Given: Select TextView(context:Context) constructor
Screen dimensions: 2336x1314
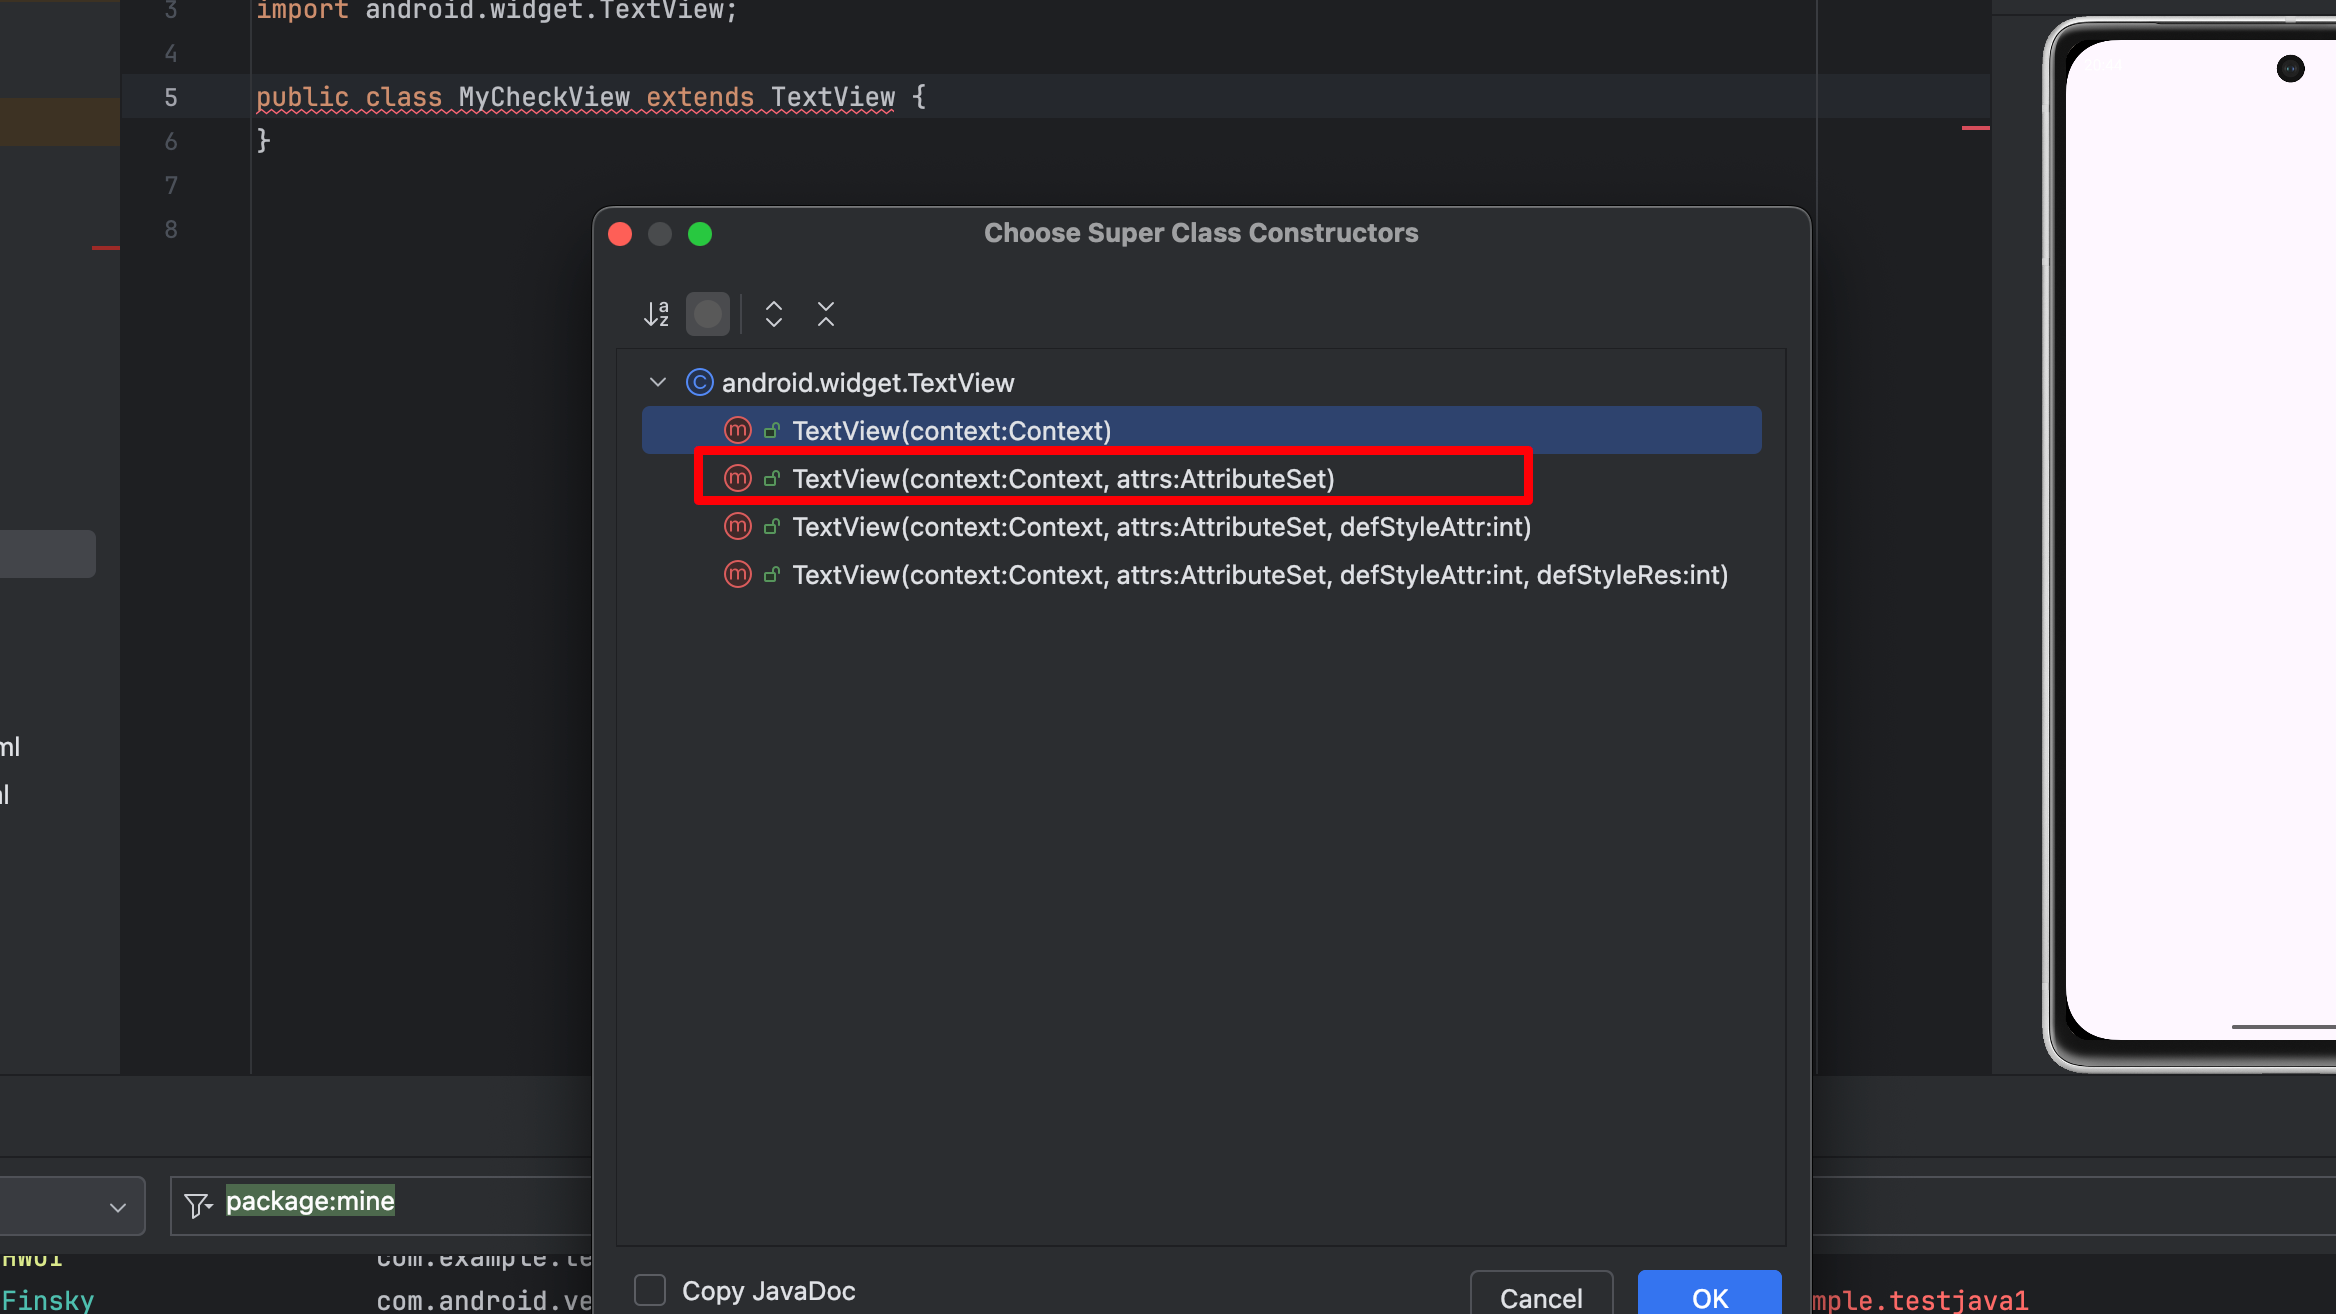Looking at the screenshot, I should (951, 431).
